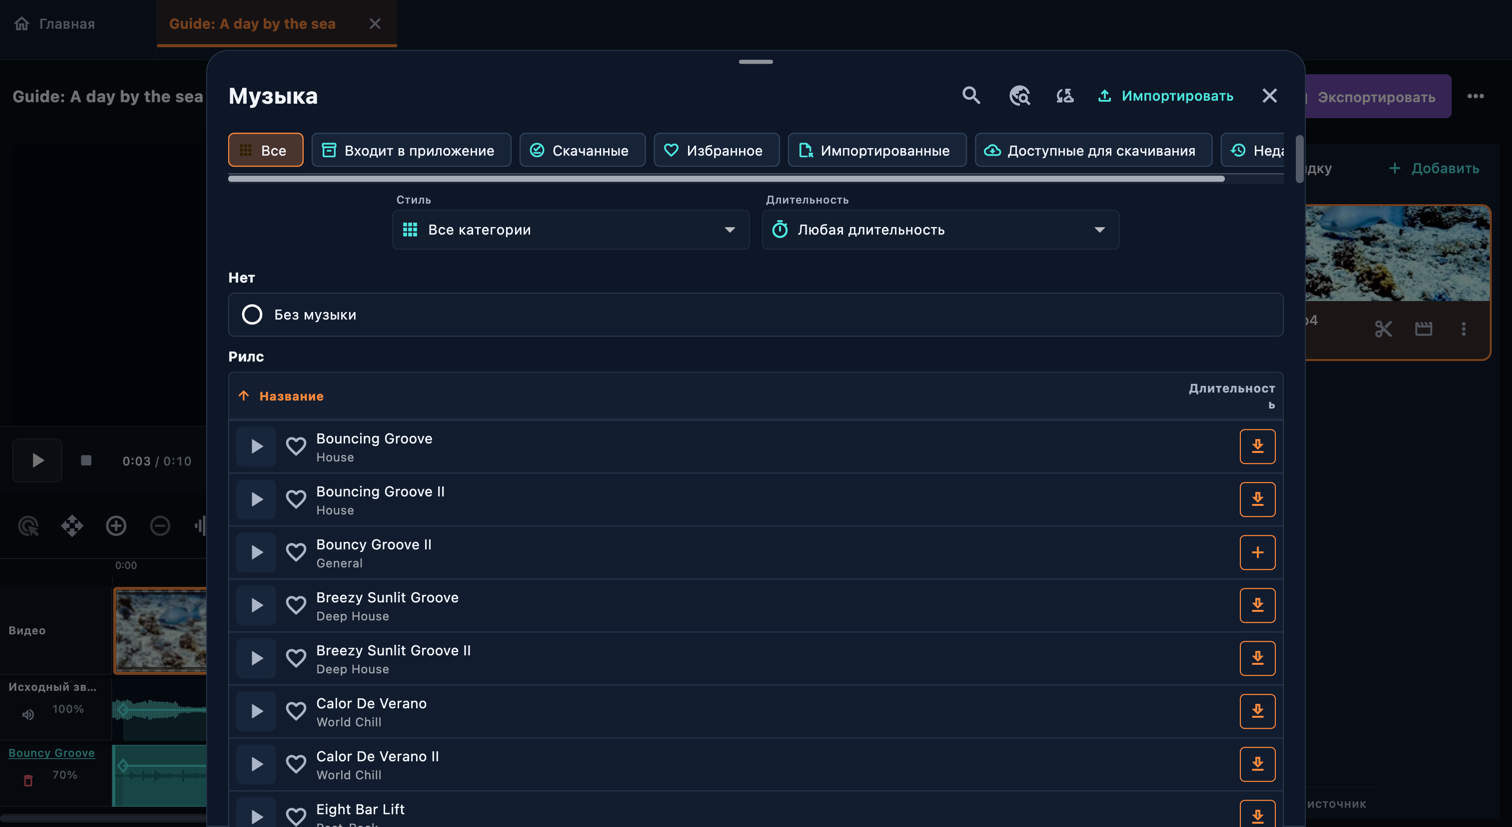Delete Bouncy Groove track with trash icon
The image size is (1512, 827).
[x=28, y=780]
